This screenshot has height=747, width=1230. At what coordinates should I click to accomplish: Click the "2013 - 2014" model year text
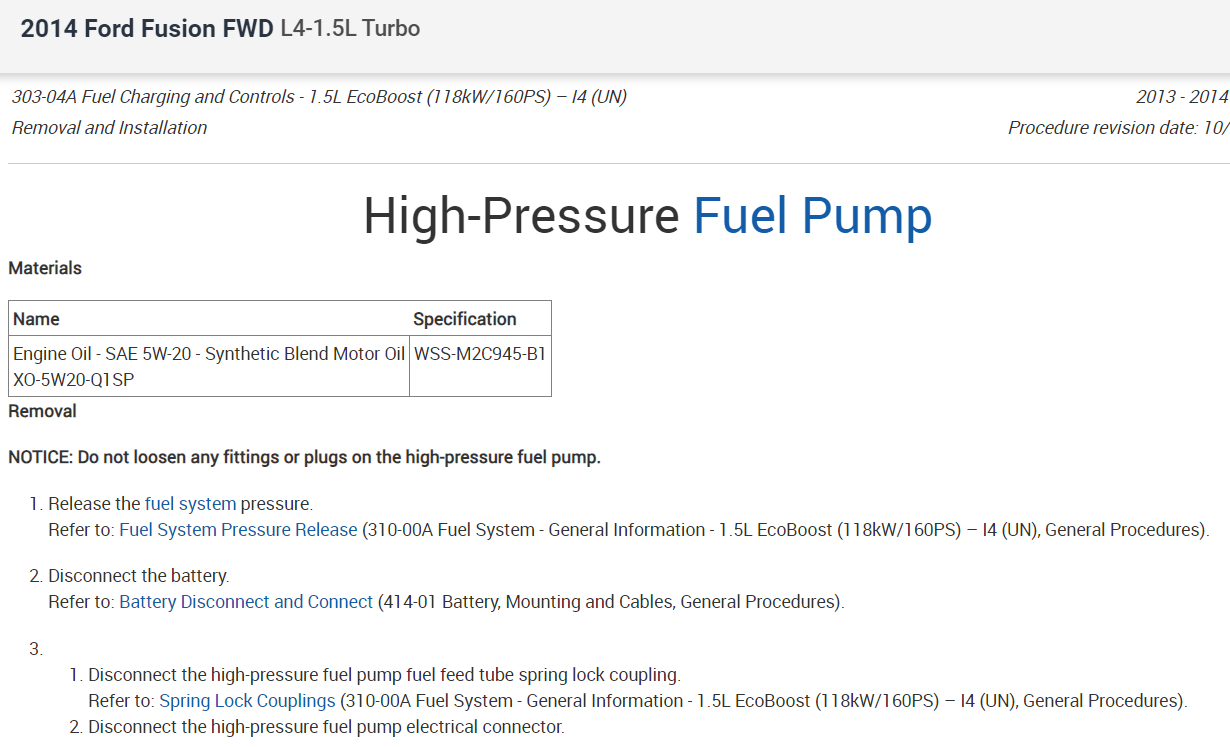[1181, 97]
